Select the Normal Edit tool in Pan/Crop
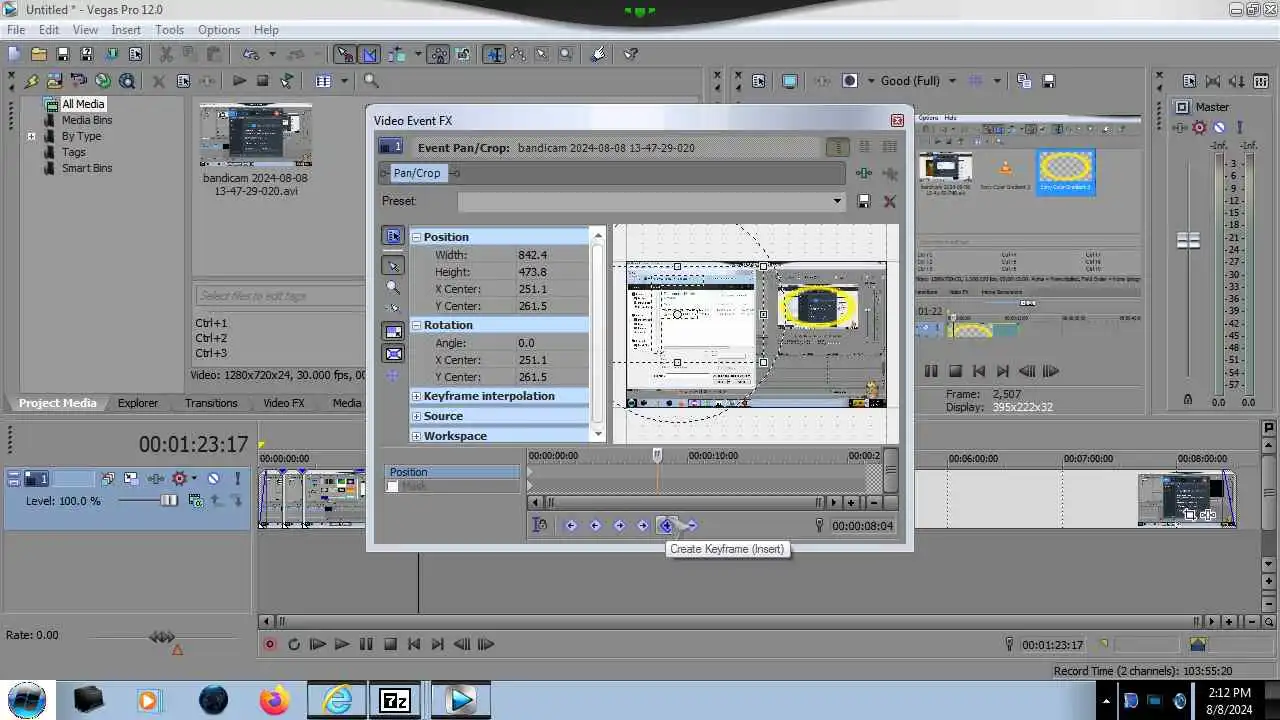The width and height of the screenshot is (1280, 720). tap(393, 265)
